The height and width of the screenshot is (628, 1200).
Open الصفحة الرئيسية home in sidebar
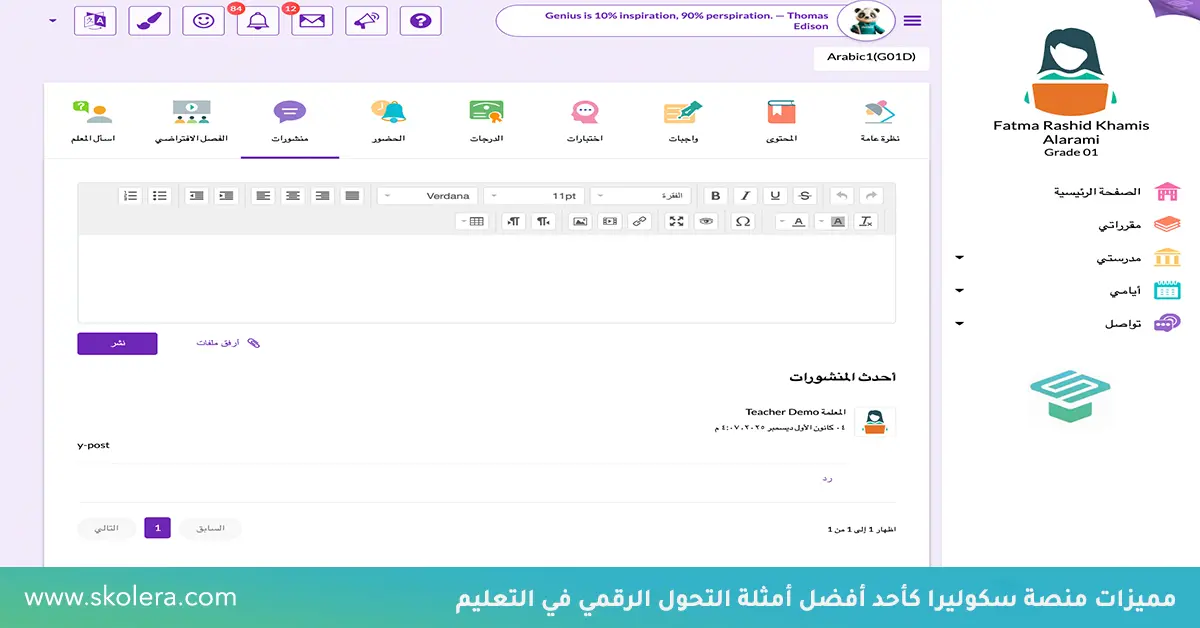1117,191
